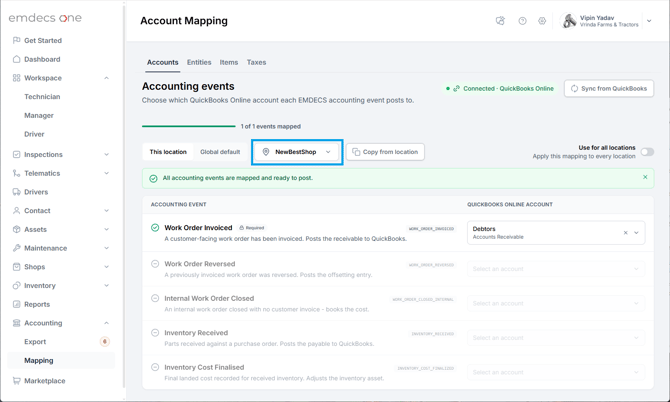Click Copy from location button

[385, 152]
